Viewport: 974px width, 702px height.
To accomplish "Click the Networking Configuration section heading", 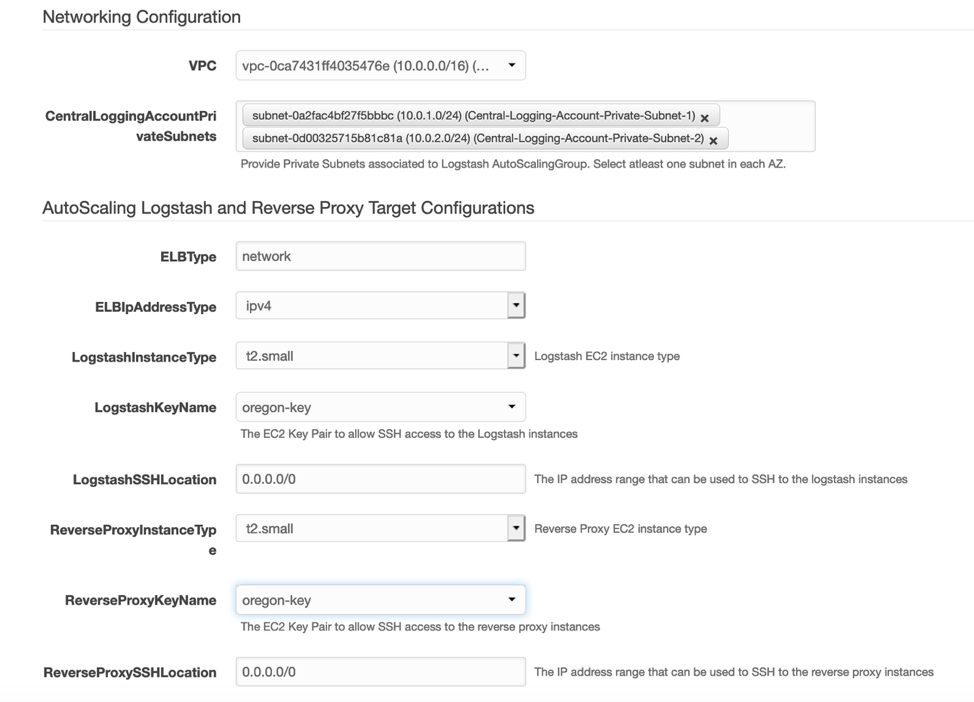I will tap(140, 17).
